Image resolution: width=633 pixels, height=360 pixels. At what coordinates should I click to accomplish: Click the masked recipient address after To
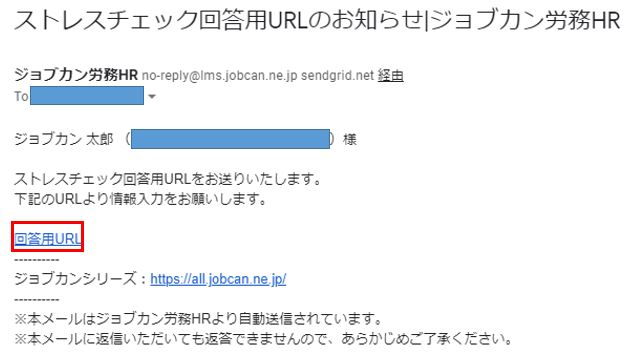coord(87,96)
